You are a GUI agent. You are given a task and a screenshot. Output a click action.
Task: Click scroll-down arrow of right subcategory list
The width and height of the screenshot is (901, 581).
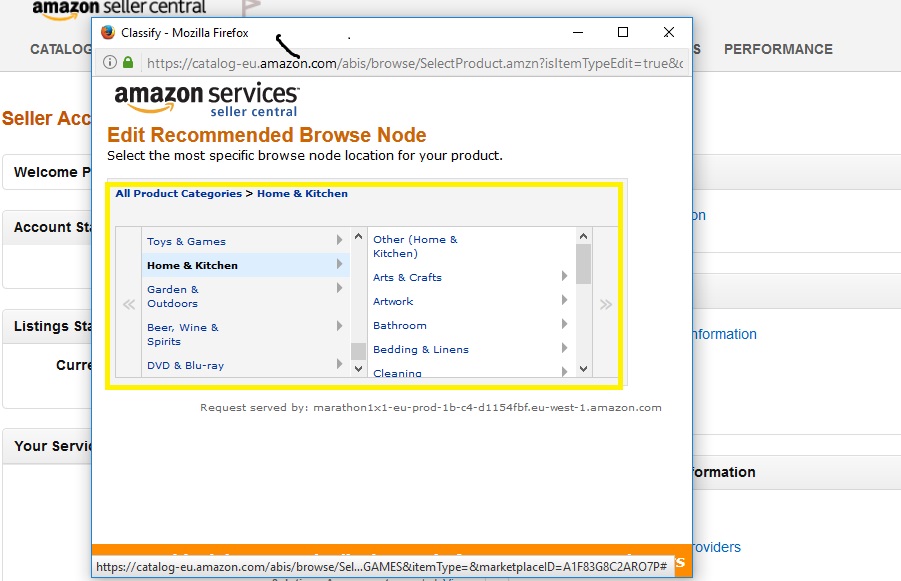583,368
